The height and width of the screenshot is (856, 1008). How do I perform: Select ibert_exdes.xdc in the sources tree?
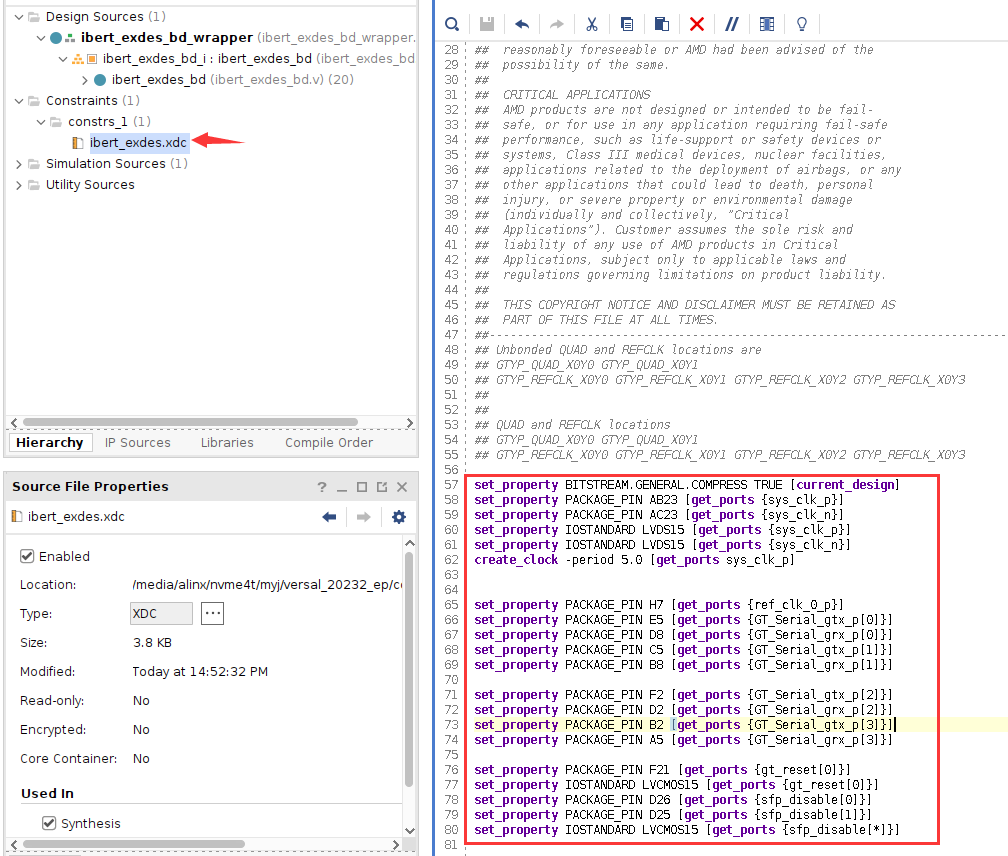pos(138,142)
